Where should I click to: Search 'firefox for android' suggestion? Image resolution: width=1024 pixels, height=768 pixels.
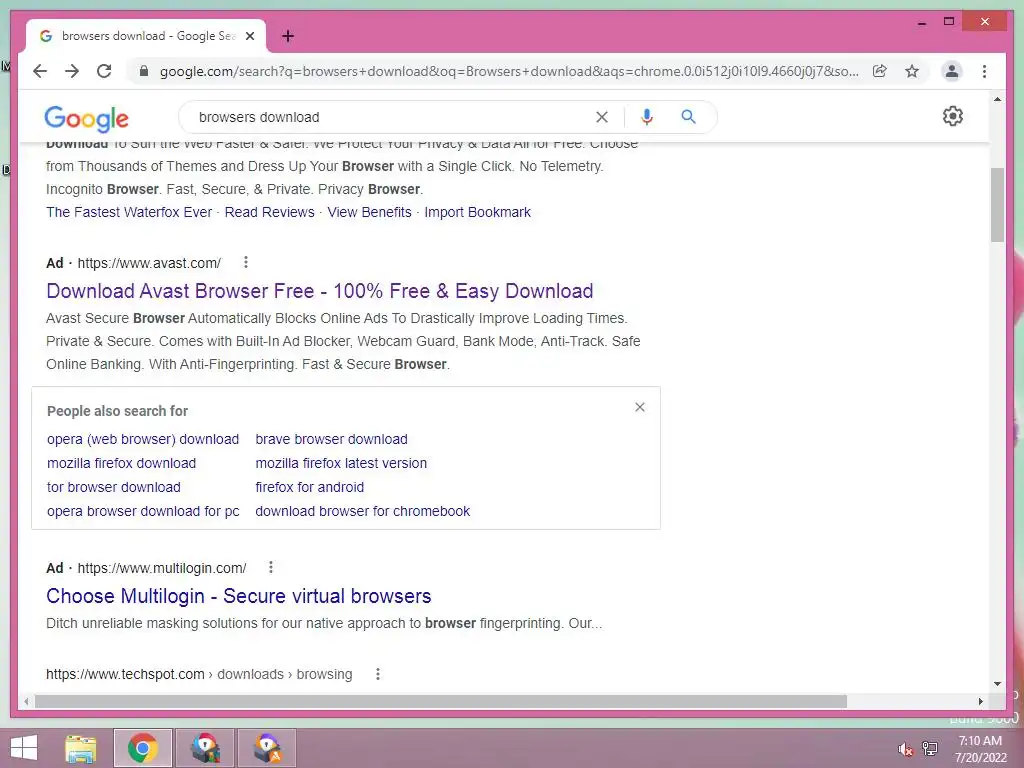click(x=310, y=487)
